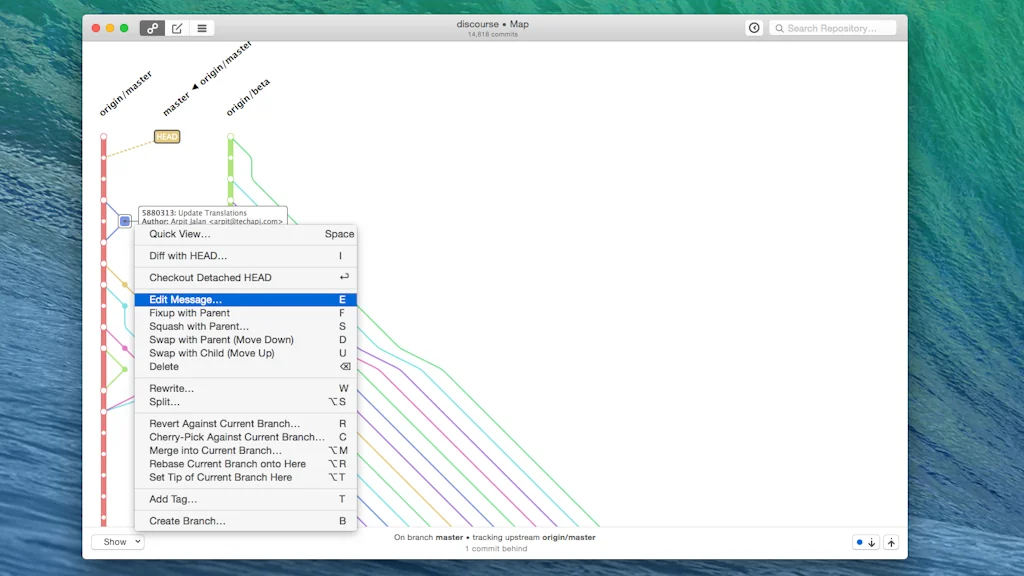
Task: Click the HEAD badge on the commit graph
Action: pyautogui.click(x=167, y=137)
